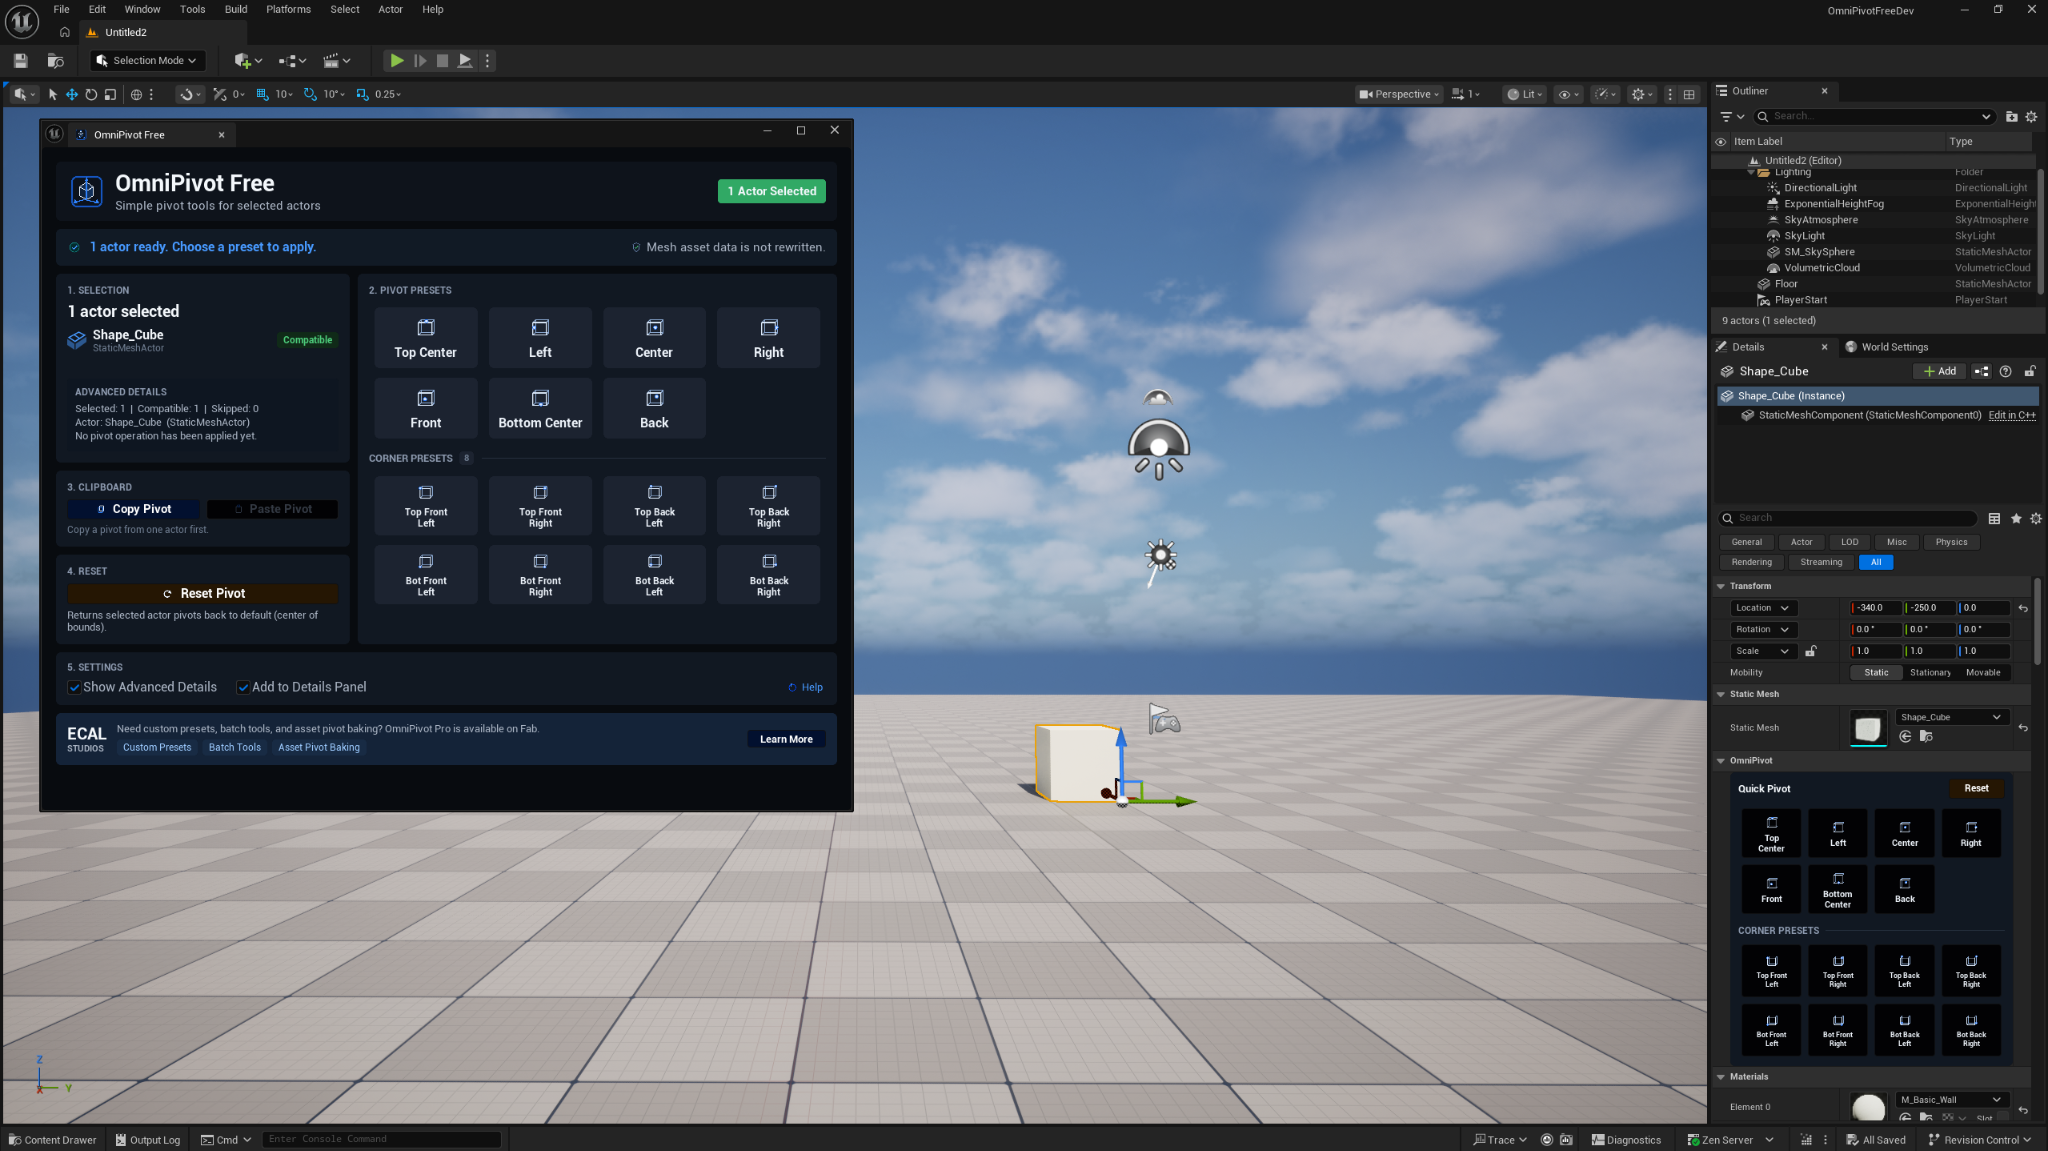Collapse the OmniPivot details section
Image resolution: width=2048 pixels, height=1151 pixels.
coord(1721,761)
